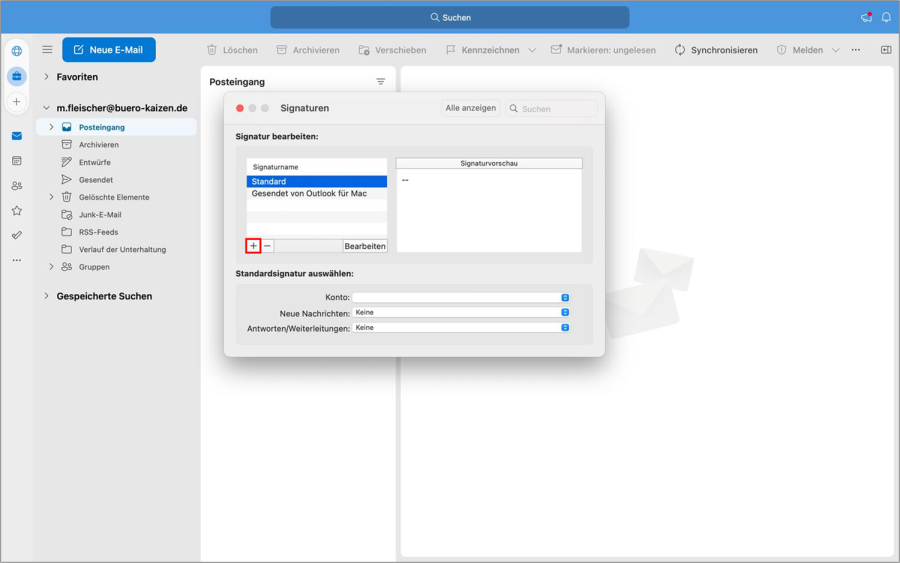900x563 pixels.
Task: Click the Signaturvorschau preview area
Action: click(489, 210)
